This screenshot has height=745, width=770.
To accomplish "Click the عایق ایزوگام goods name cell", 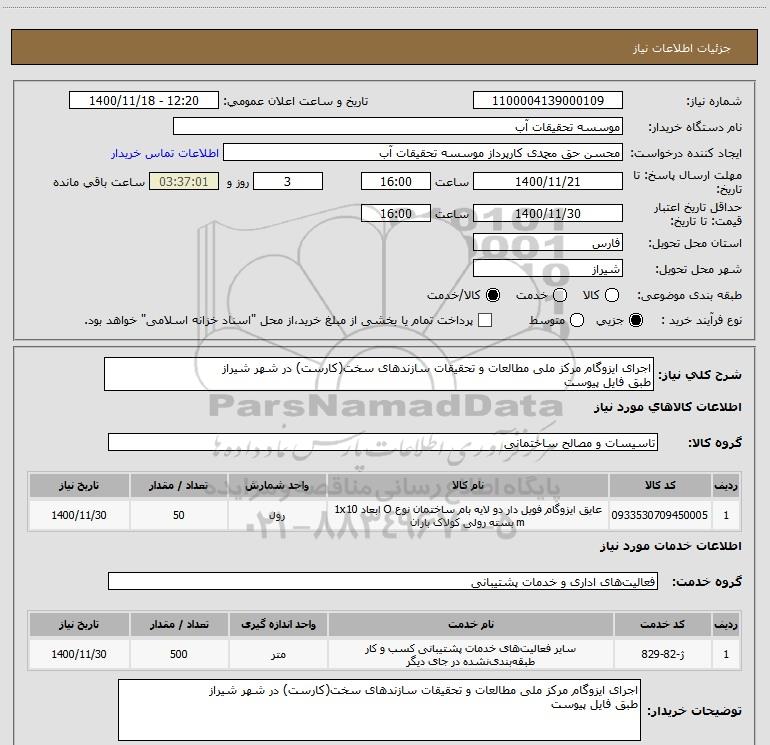I will pos(468,515).
